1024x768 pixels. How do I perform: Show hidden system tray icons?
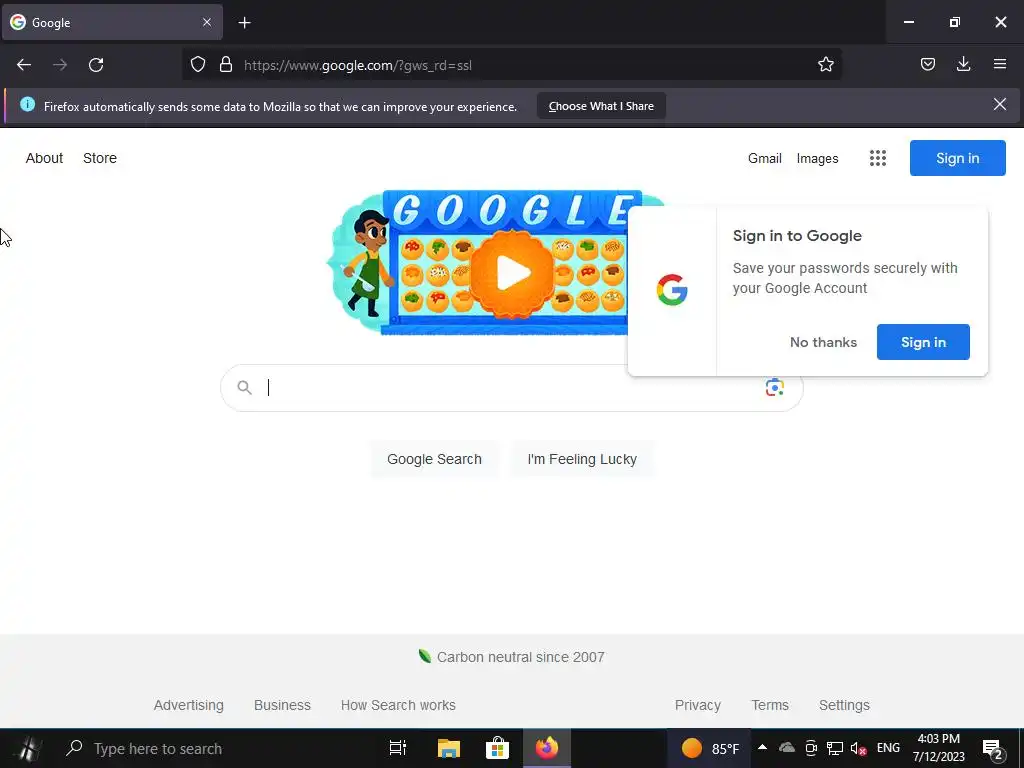point(762,747)
